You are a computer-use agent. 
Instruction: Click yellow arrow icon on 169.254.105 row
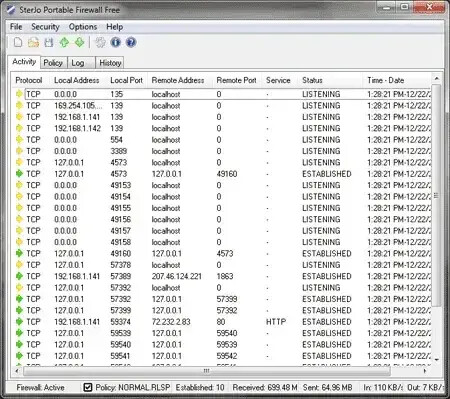tap(19, 105)
